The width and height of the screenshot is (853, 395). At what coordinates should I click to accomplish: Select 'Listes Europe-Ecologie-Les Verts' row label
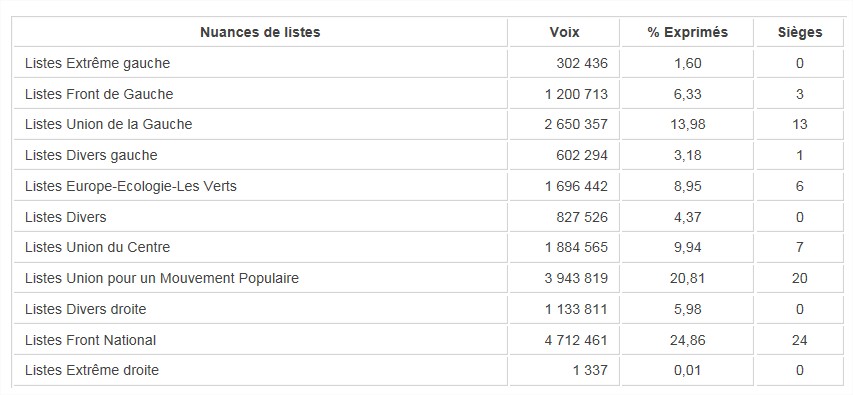click(x=131, y=186)
